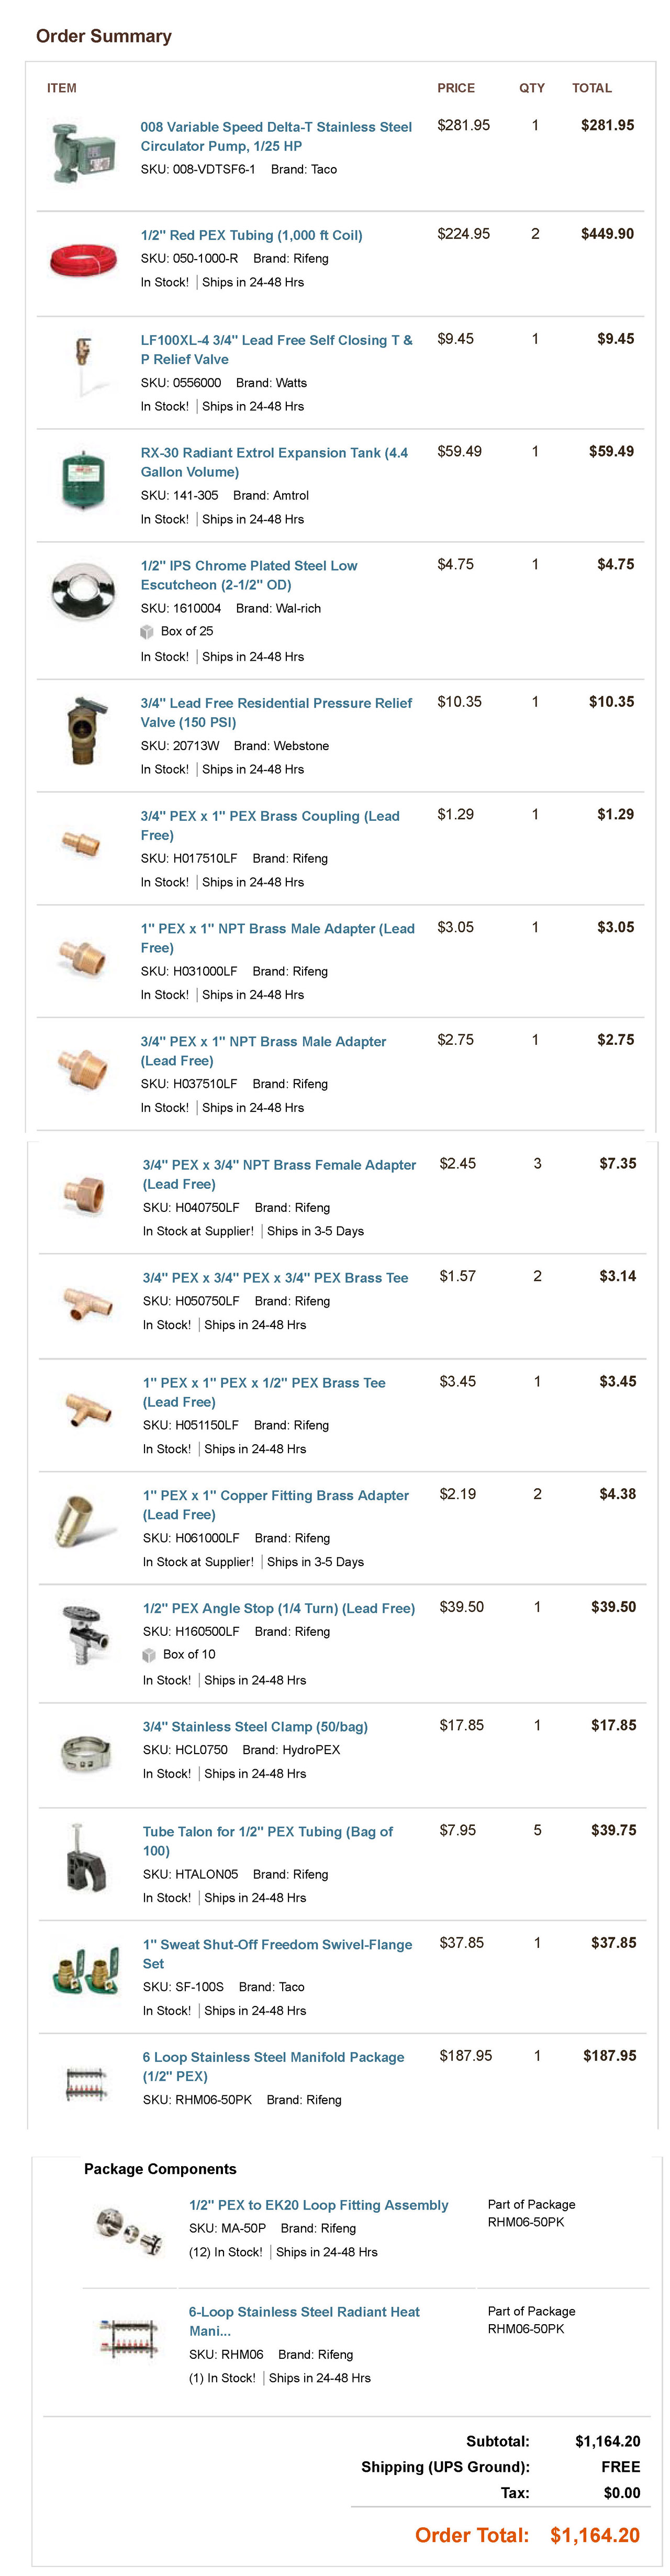Click the box icon beside "Box of 10"
This screenshot has width=670, height=2576.
click(148, 1655)
